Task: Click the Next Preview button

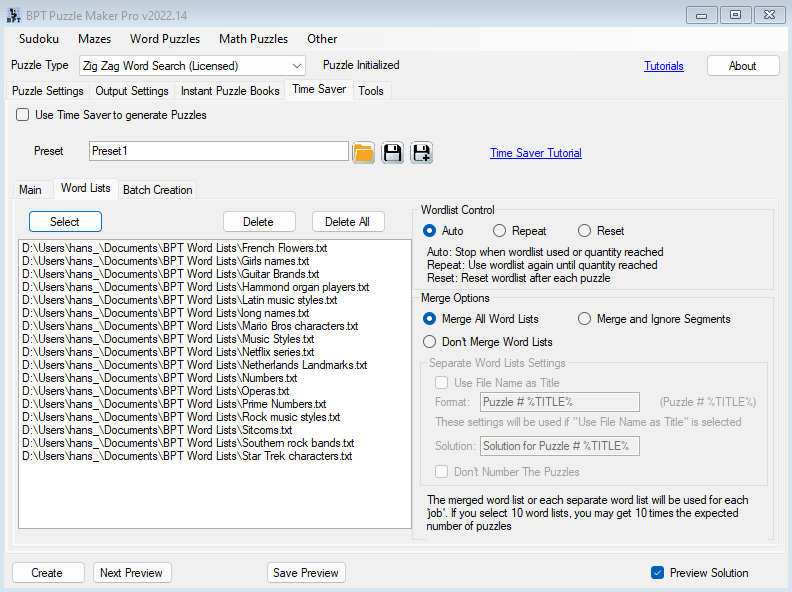Action: click(x=132, y=573)
